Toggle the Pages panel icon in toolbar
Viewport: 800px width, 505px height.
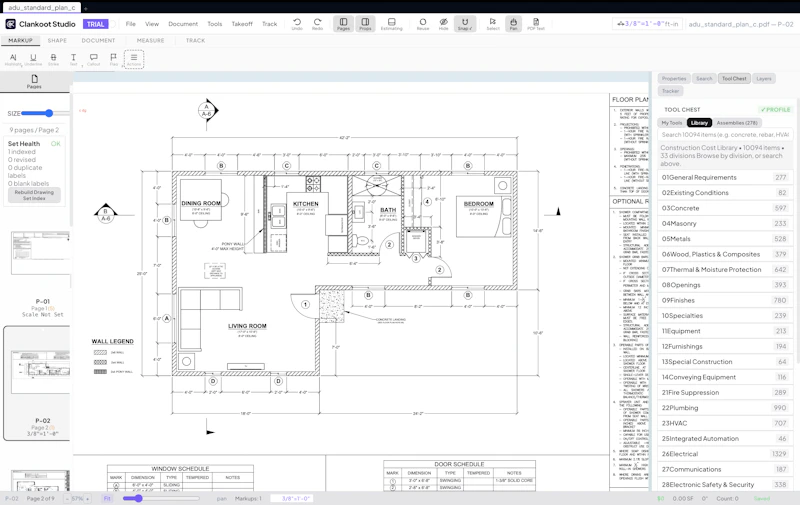tap(343, 23)
